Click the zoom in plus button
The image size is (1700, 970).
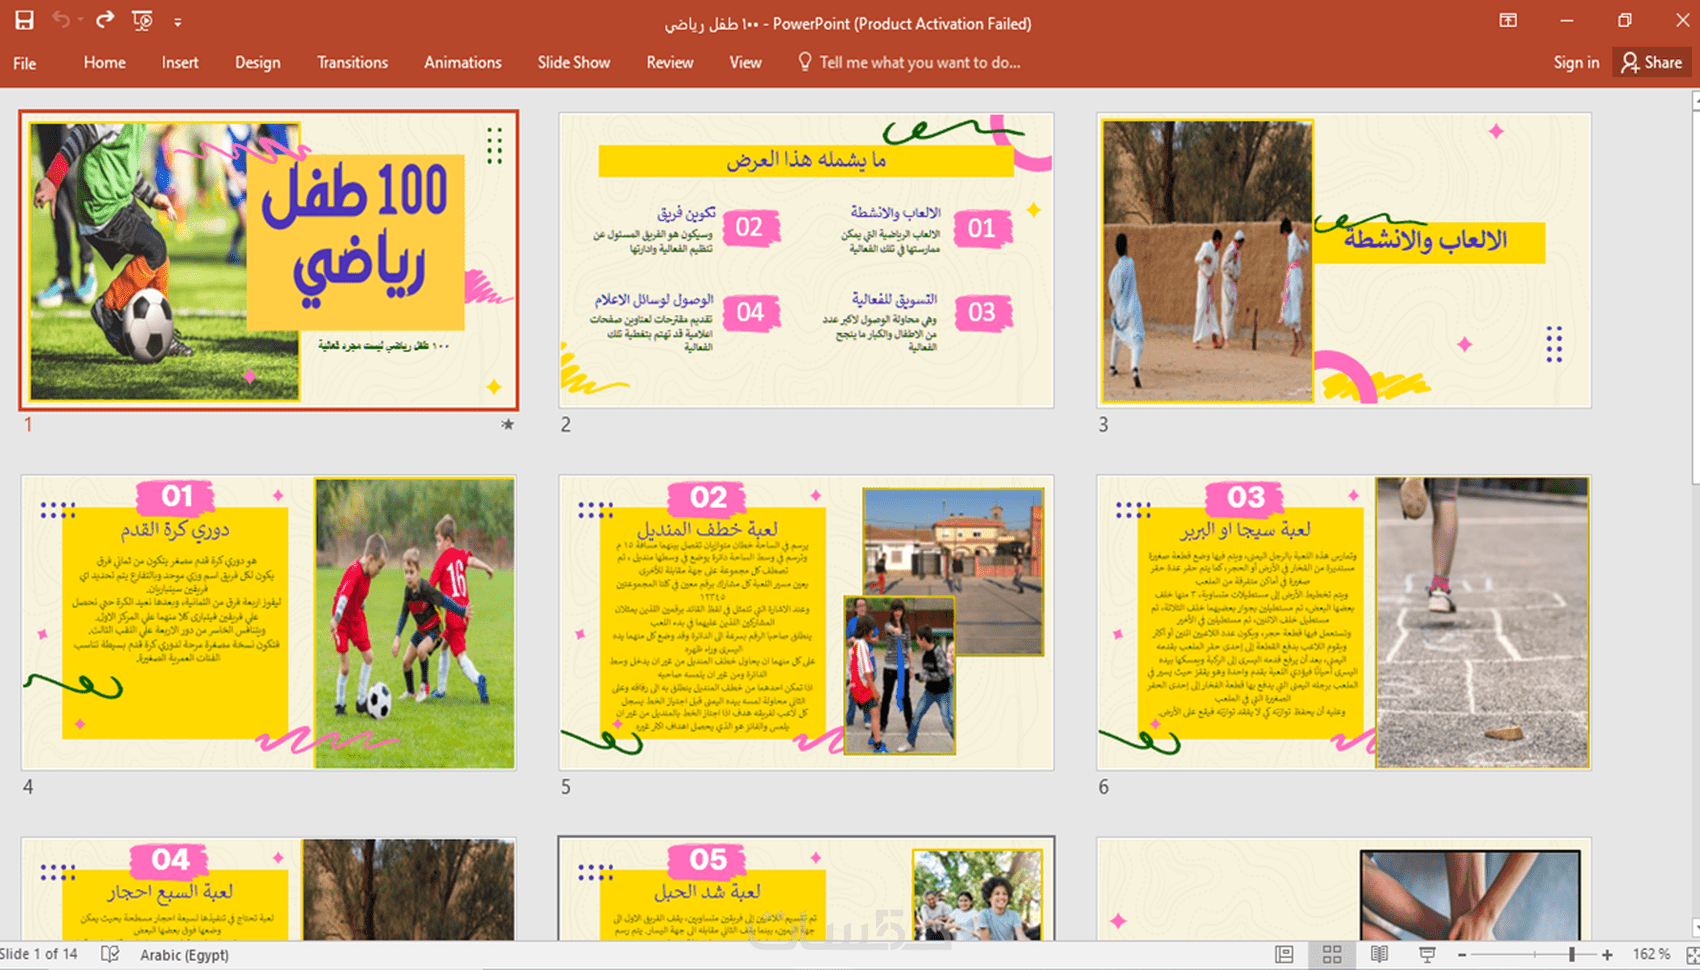click(x=1607, y=955)
